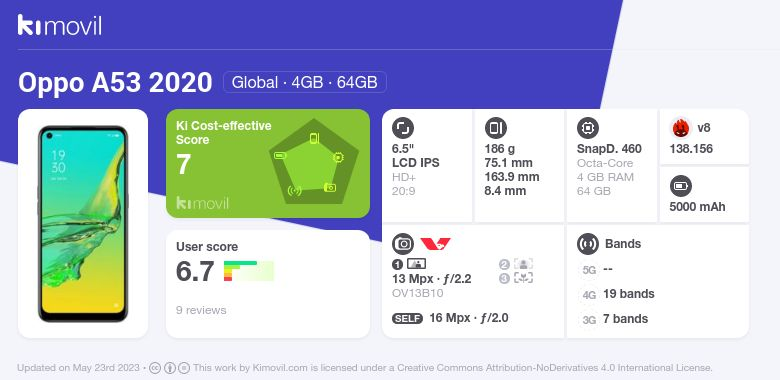Click the battery capacity icon
This screenshot has width=780, height=380.
pyautogui.click(x=681, y=187)
